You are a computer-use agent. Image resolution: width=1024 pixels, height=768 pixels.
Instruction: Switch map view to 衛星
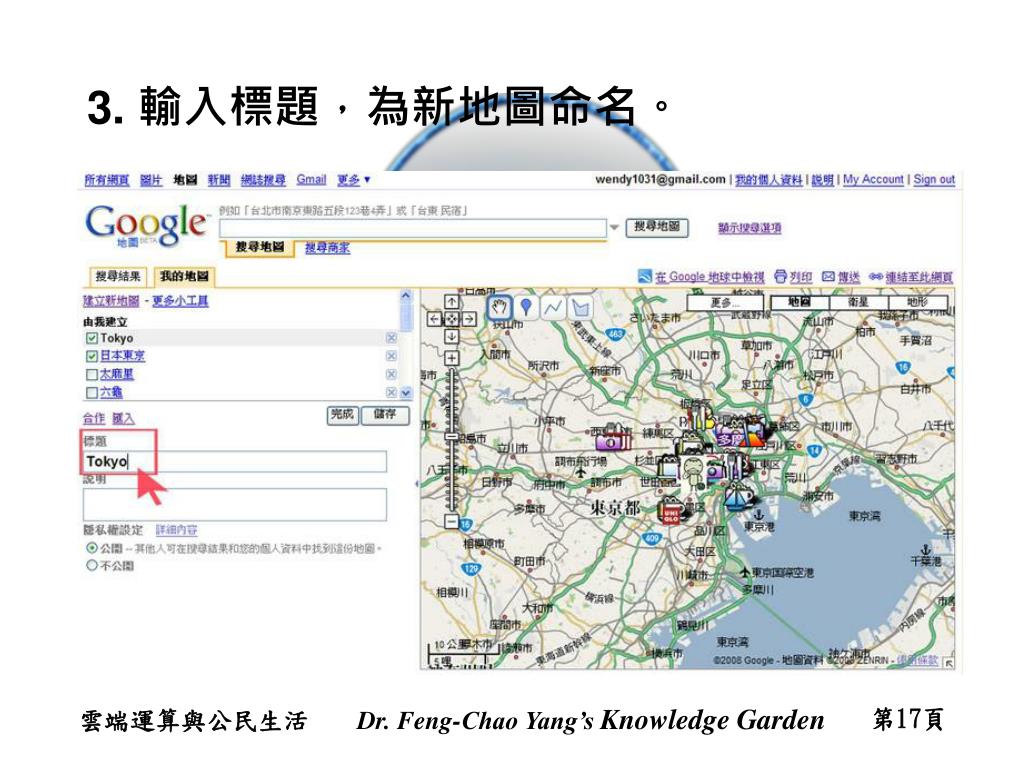858,302
